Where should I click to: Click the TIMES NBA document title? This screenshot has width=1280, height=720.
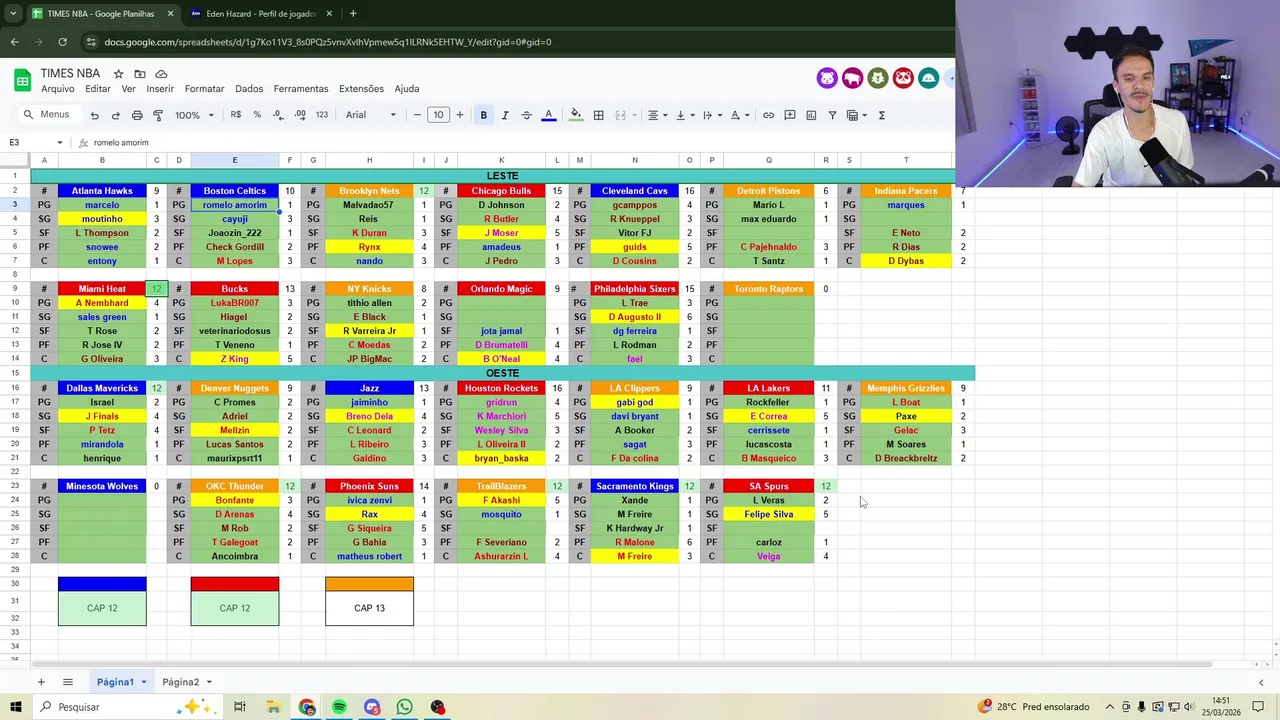pos(70,74)
